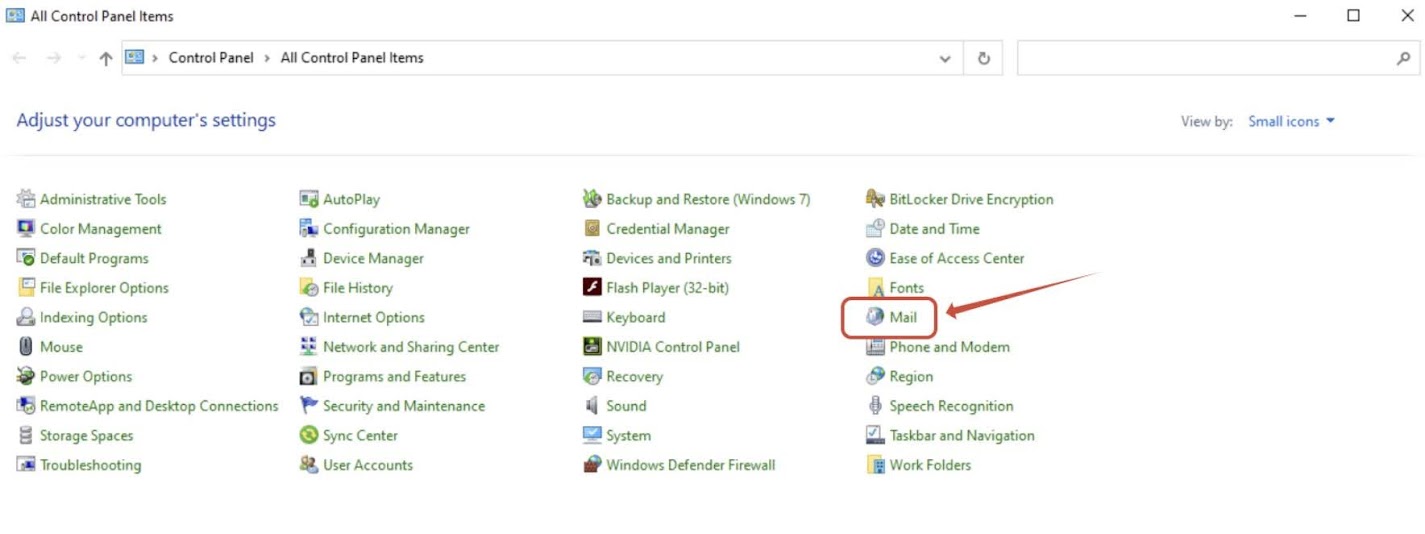Open the Administrative Tools icon
The width and height of the screenshot is (1425, 534).
(26, 199)
